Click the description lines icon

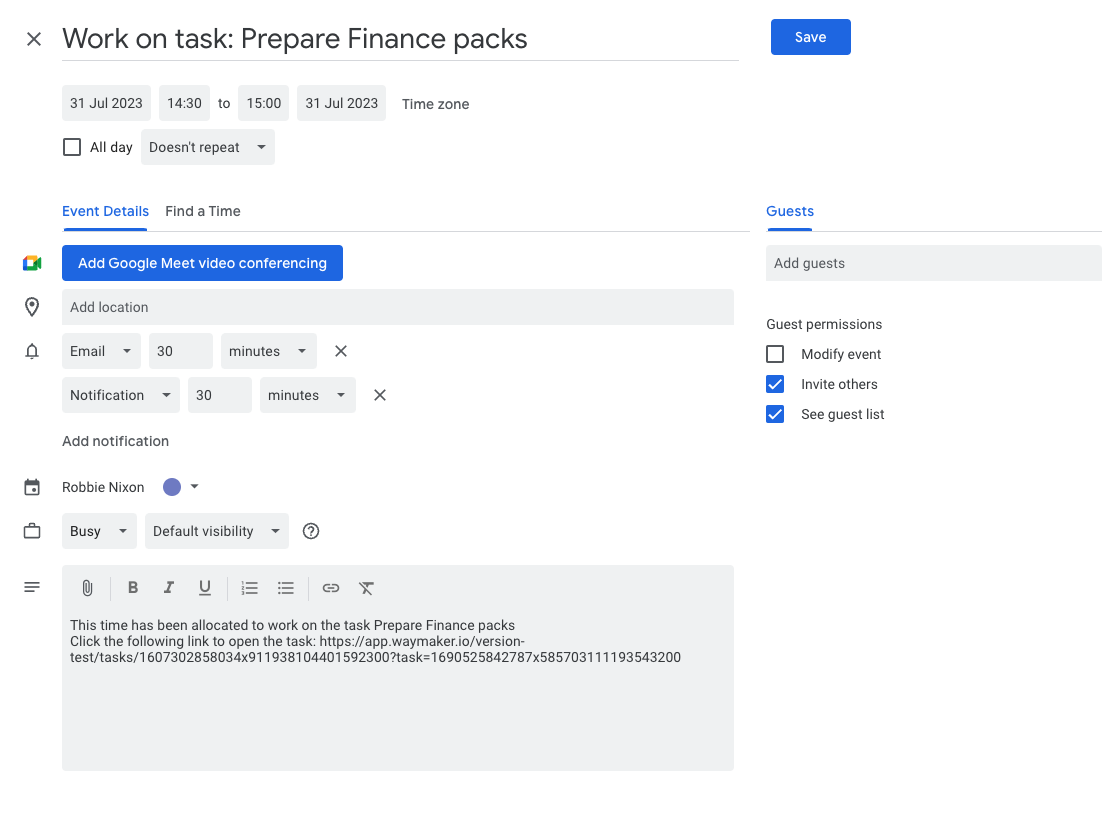(32, 587)
